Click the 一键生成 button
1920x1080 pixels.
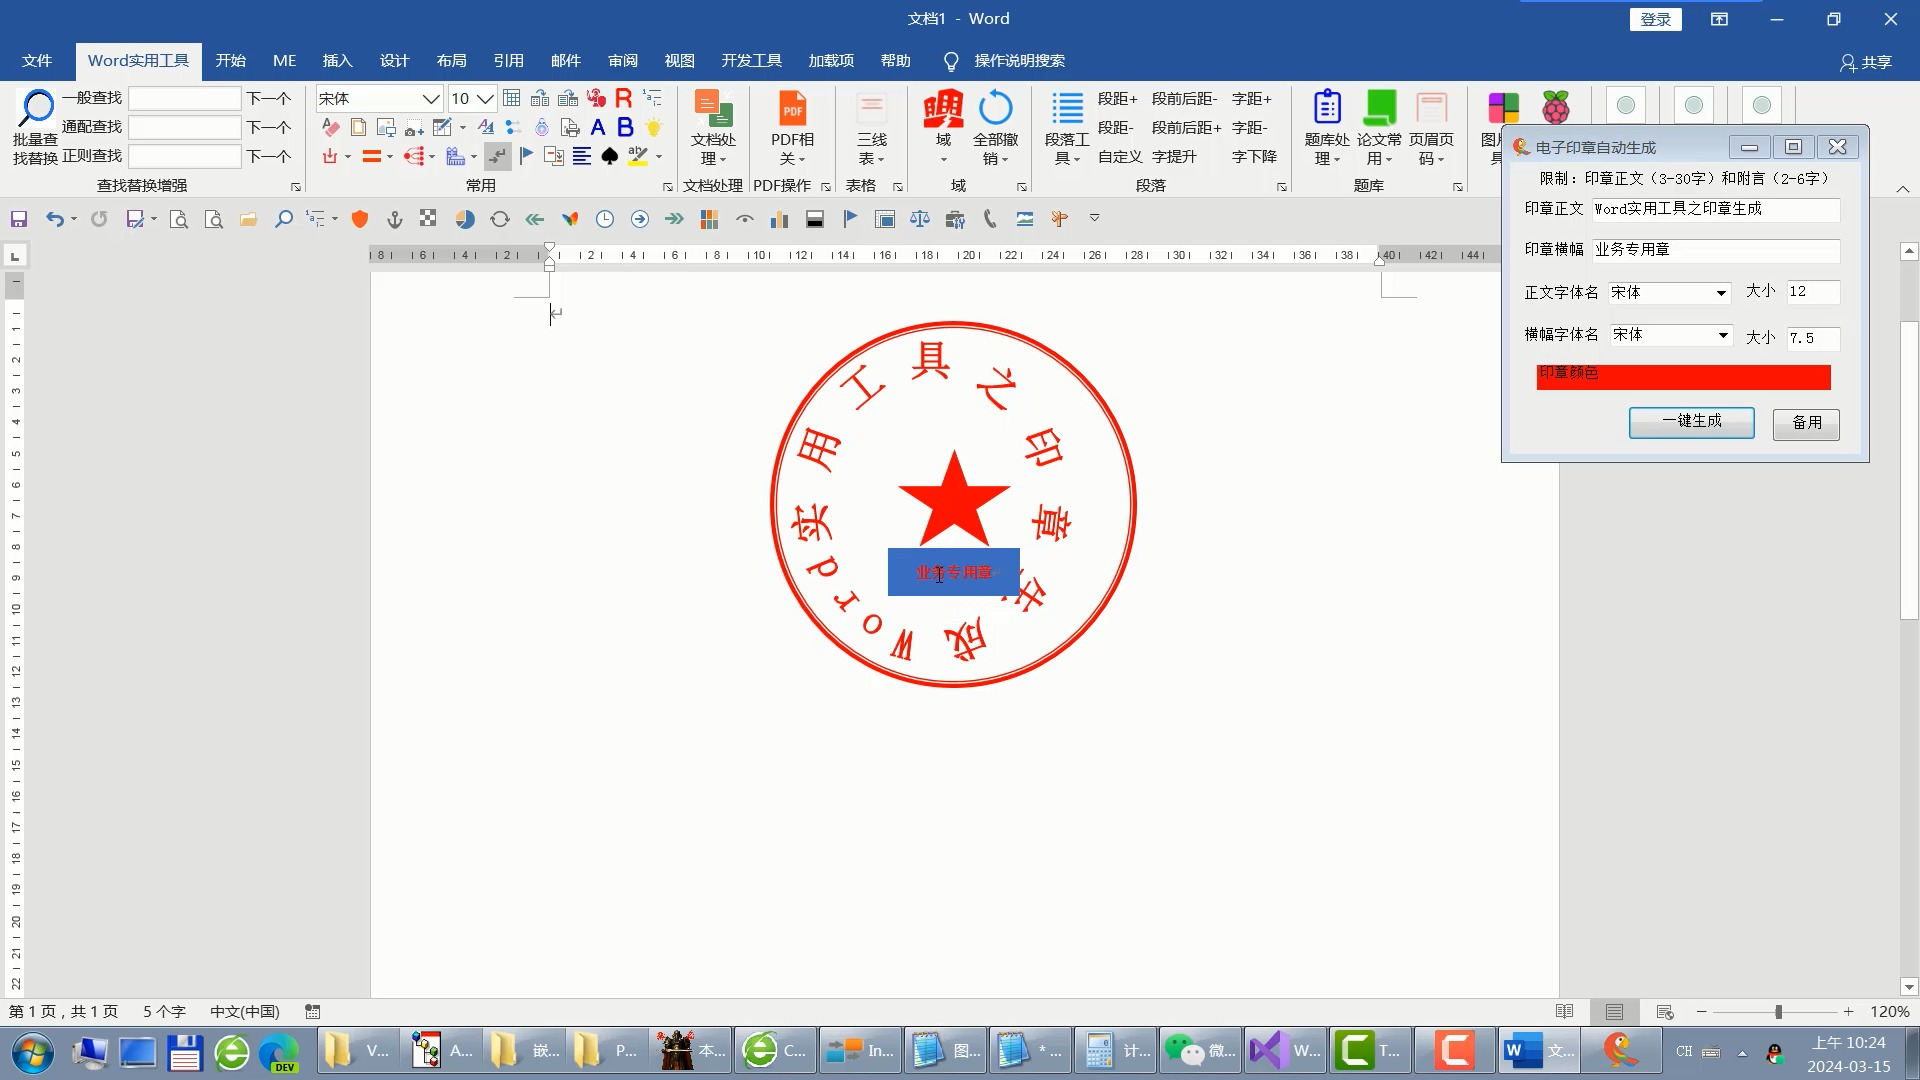point(1691,422)
